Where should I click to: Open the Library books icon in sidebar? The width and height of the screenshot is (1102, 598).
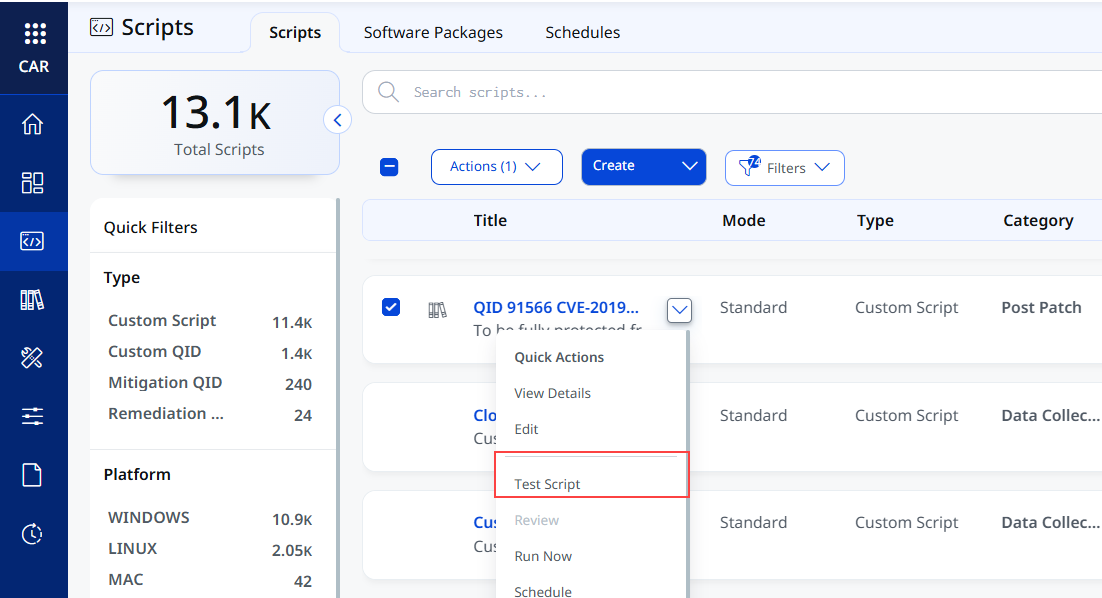pos(32,300)
